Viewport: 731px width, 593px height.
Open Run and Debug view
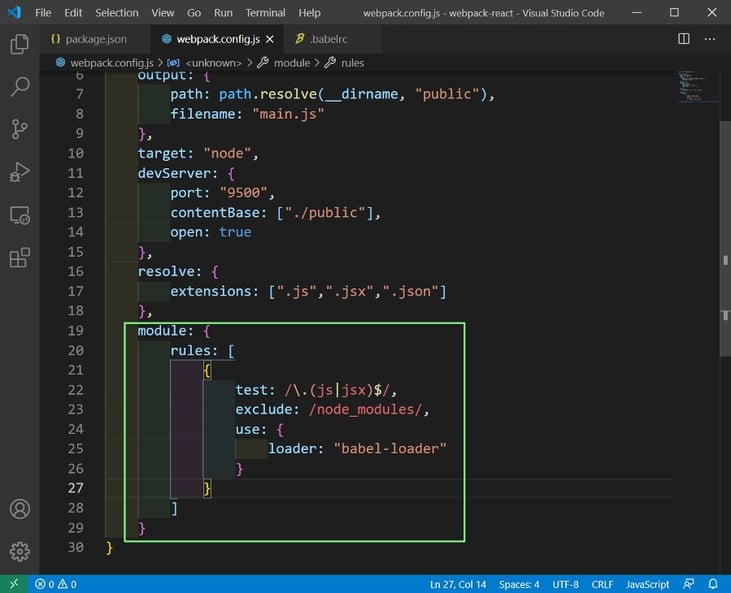[20, 172]
